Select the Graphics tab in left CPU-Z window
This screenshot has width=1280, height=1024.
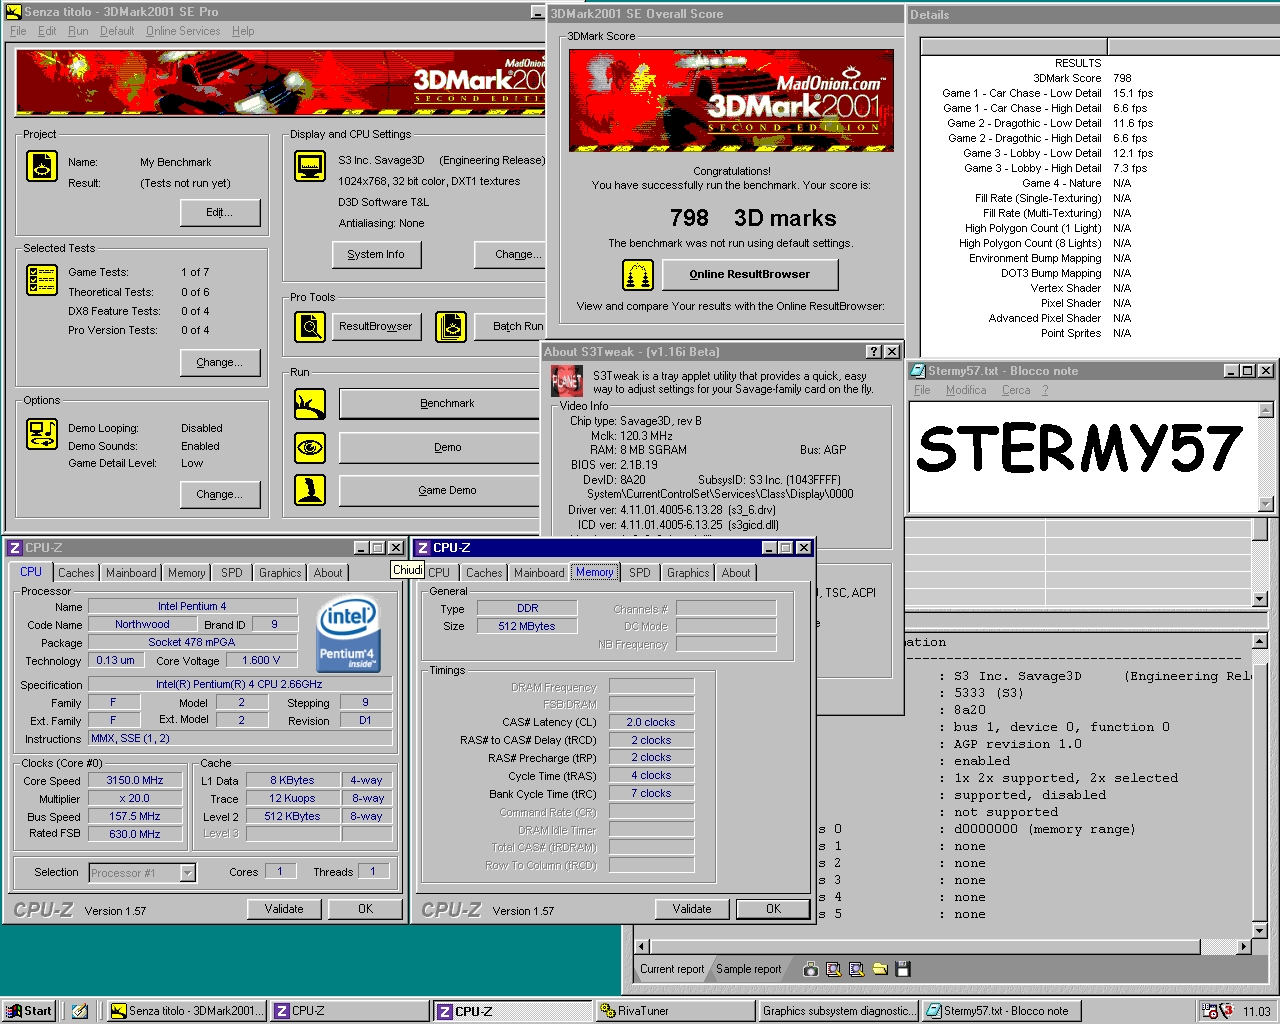coord(280,573)
